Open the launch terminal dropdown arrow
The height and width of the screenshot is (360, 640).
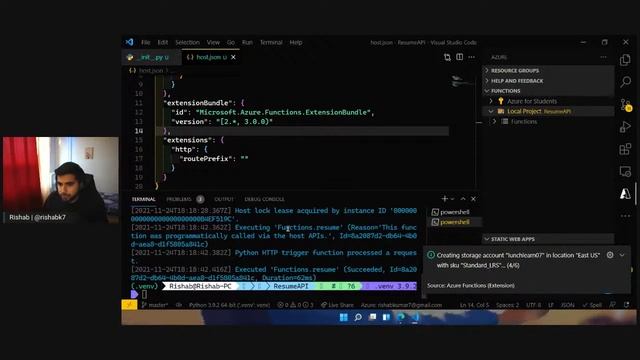tap(452, 199)
